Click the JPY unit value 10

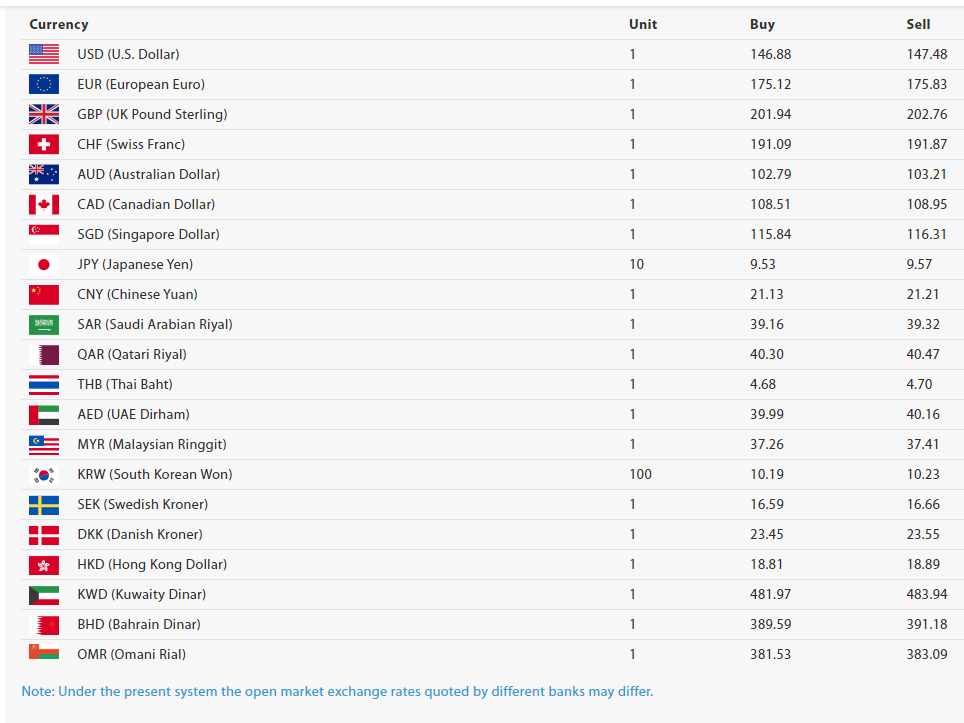coord(637,264)
